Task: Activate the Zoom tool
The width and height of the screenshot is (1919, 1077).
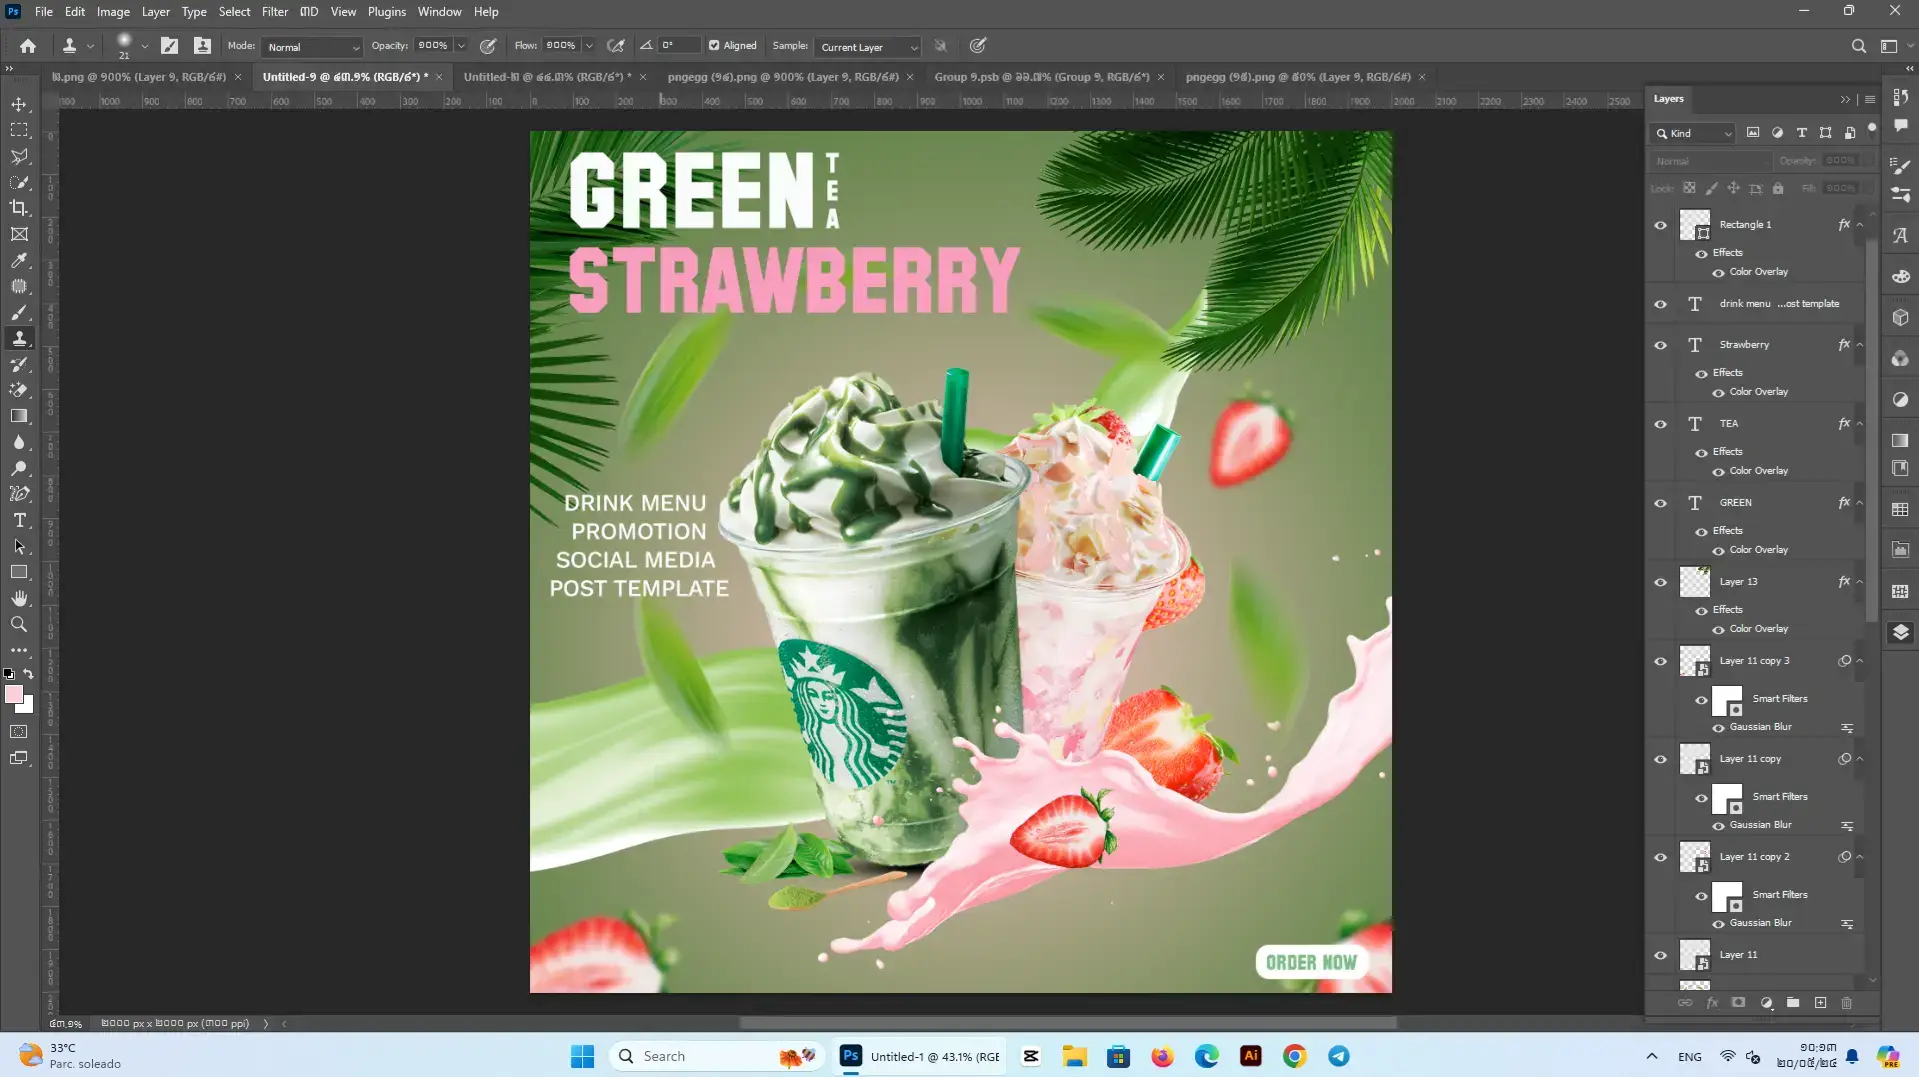Action: point(19,624)
